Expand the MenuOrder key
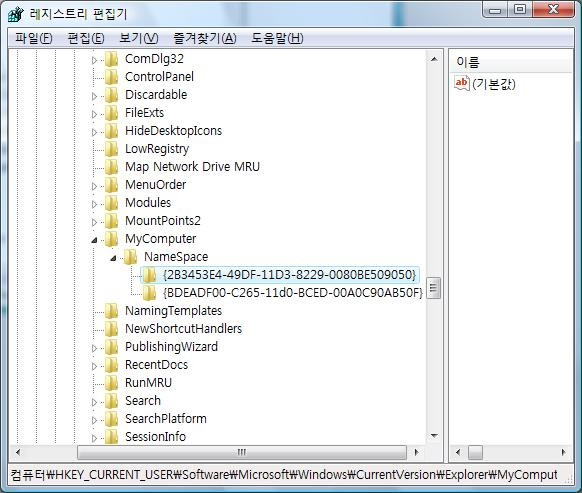 click(x=94, y=186)
